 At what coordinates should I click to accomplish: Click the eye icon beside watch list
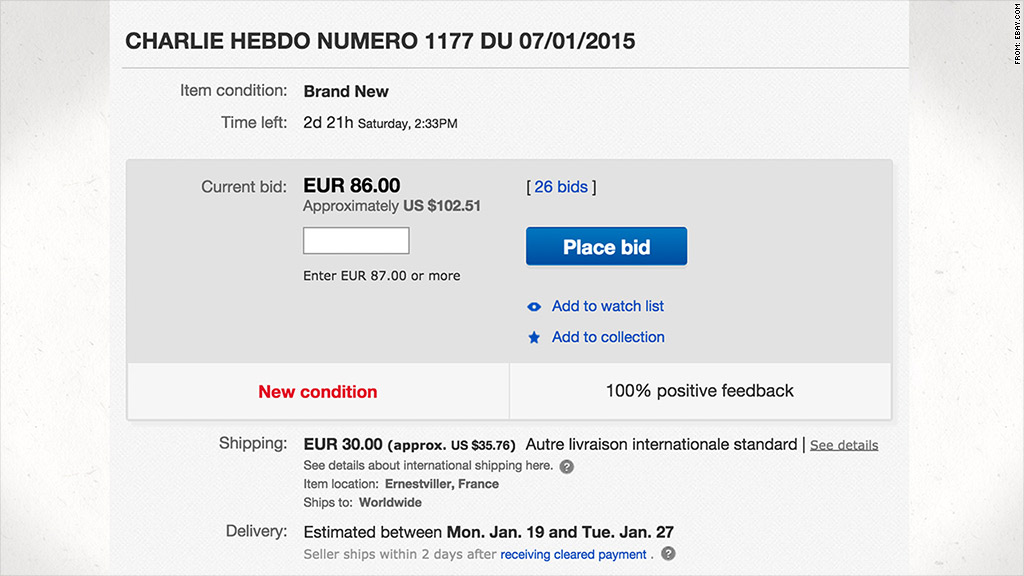[x=534, y=307]
